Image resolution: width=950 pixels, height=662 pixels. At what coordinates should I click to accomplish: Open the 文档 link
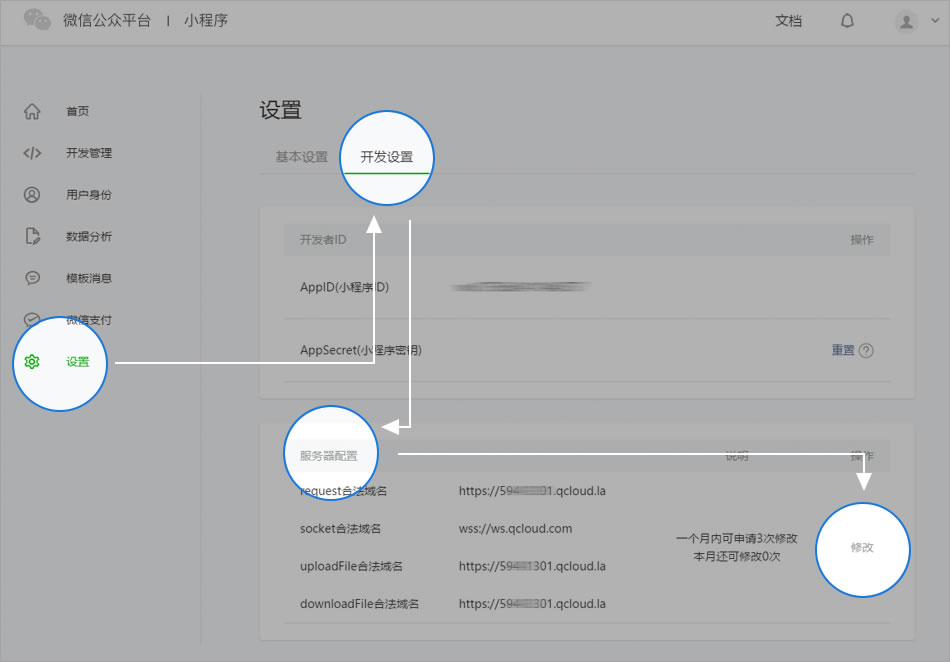pyautogui.click(x=789, y=21)
